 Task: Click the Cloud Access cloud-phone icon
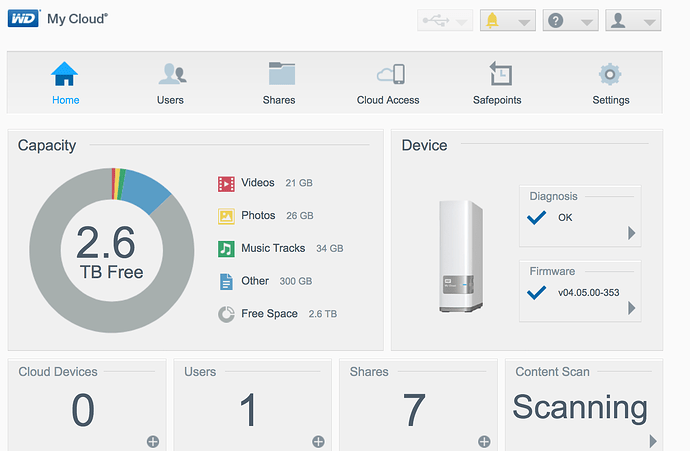391,74
